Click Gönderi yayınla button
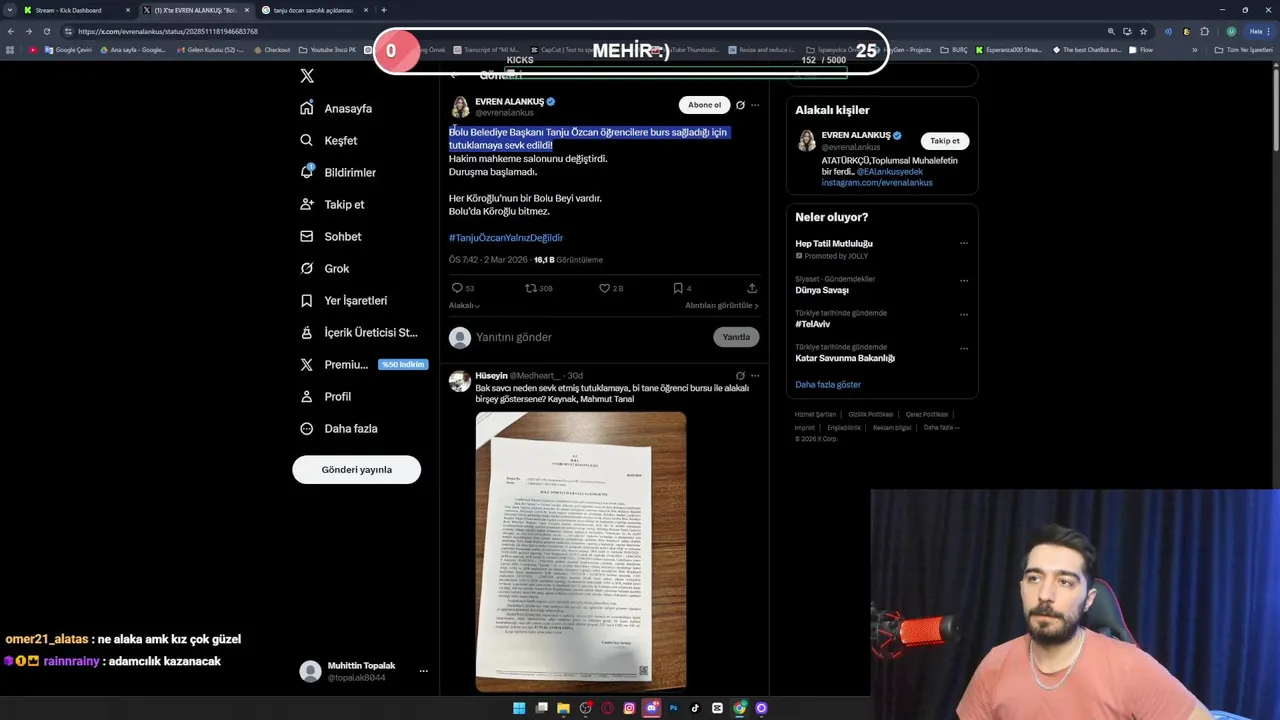This screenshot has height=720, width=1280. (x=356, y=469)
